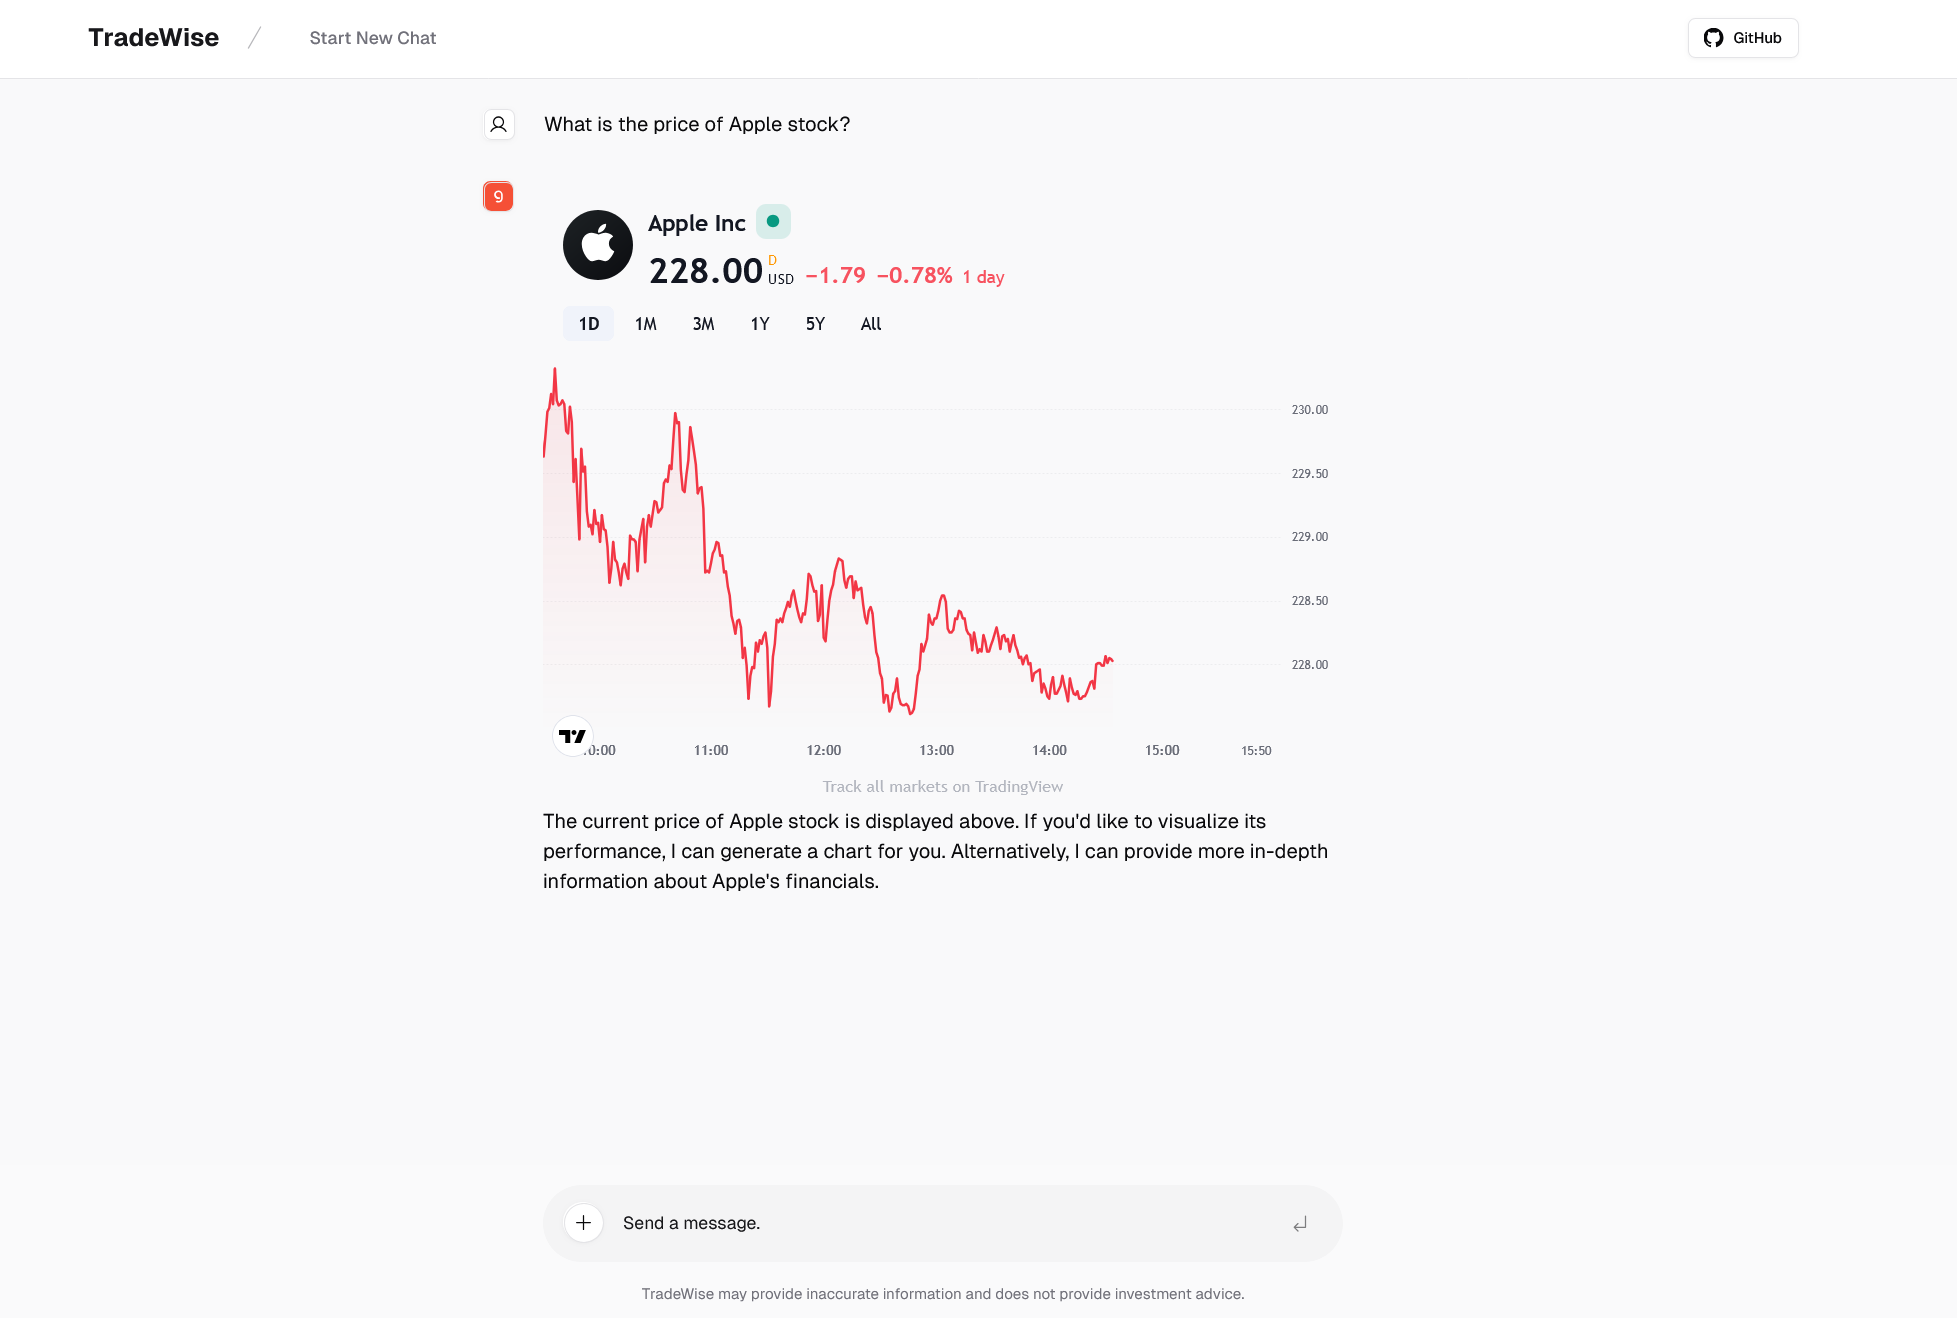Open Track all markets on TradingView link
This screenshot has width=1957, height=1318.
coord(942,786)
